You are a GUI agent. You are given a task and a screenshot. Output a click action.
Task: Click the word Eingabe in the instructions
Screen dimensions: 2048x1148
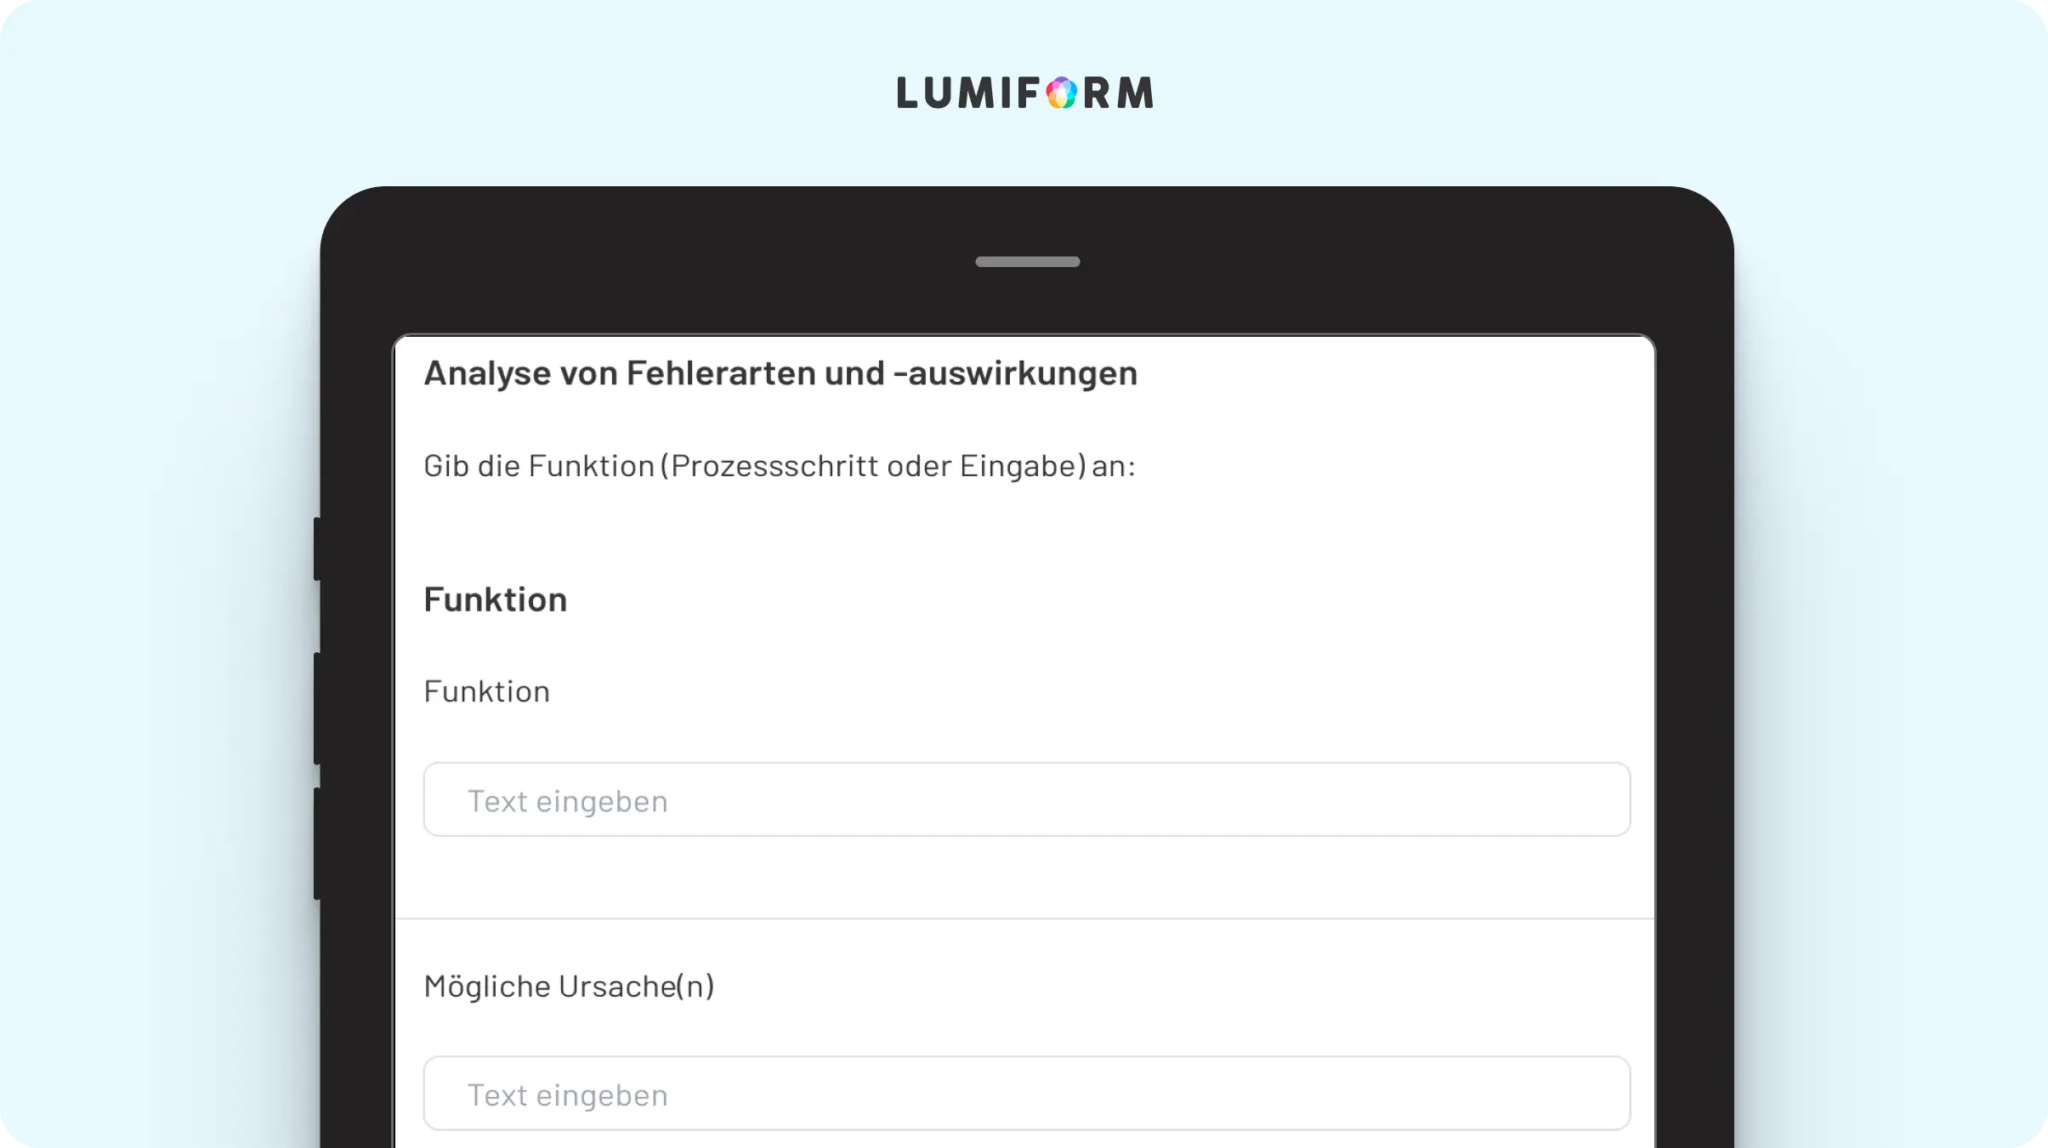[1018, 466]
